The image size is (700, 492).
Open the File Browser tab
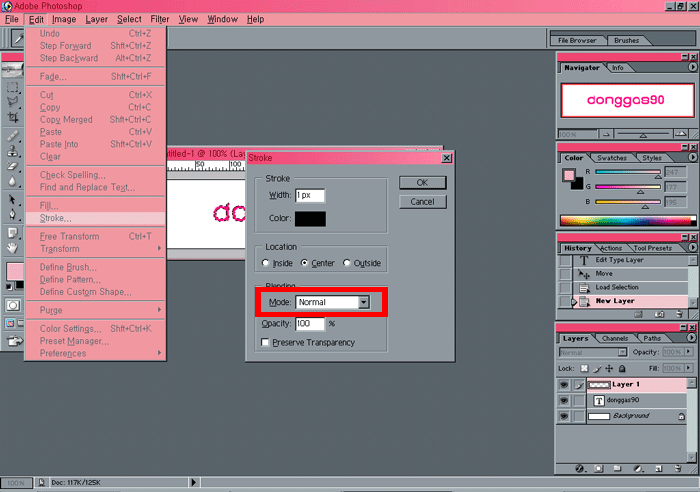(x=577, y=40)
